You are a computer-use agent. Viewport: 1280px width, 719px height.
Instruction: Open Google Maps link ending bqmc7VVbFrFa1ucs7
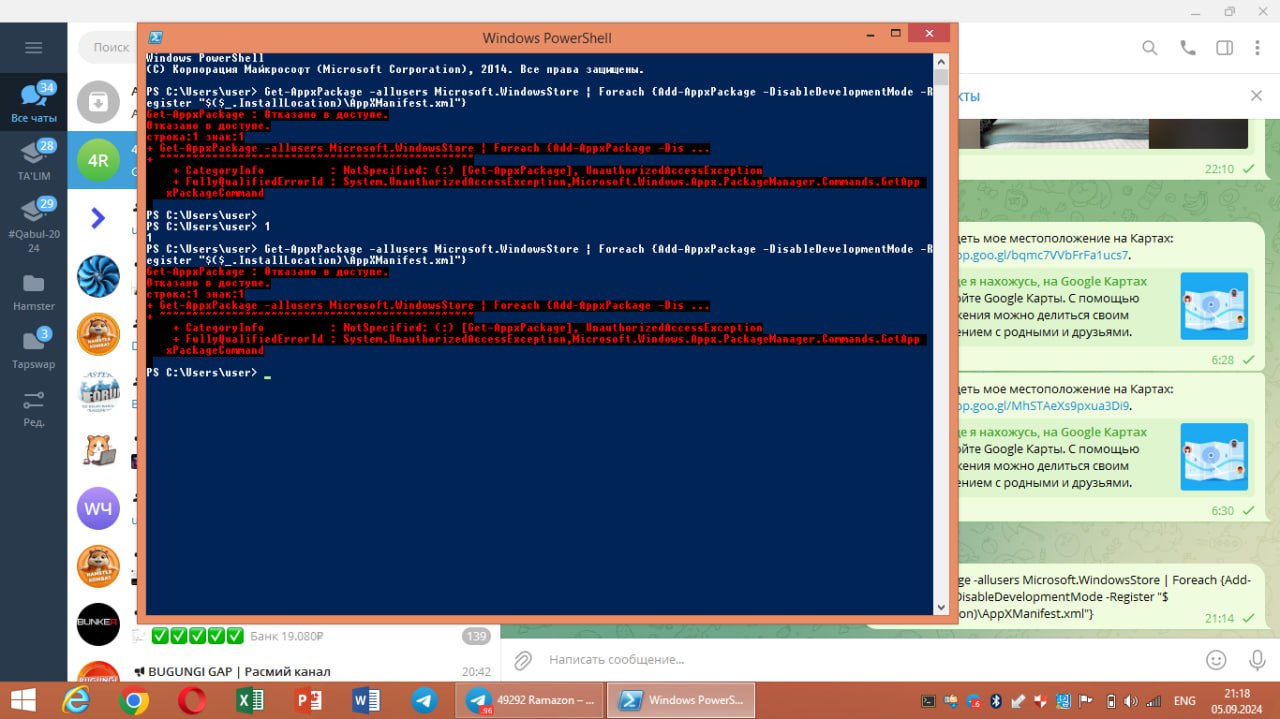1045,255
